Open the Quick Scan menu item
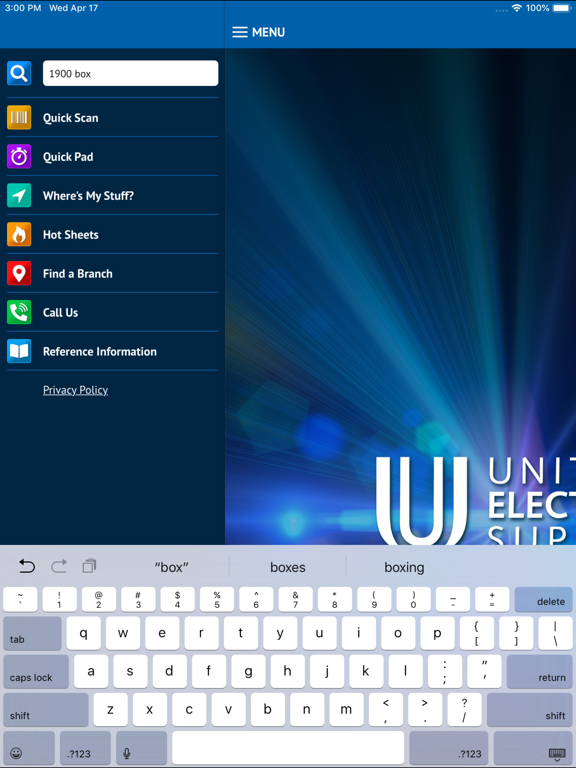 point(113,118)
